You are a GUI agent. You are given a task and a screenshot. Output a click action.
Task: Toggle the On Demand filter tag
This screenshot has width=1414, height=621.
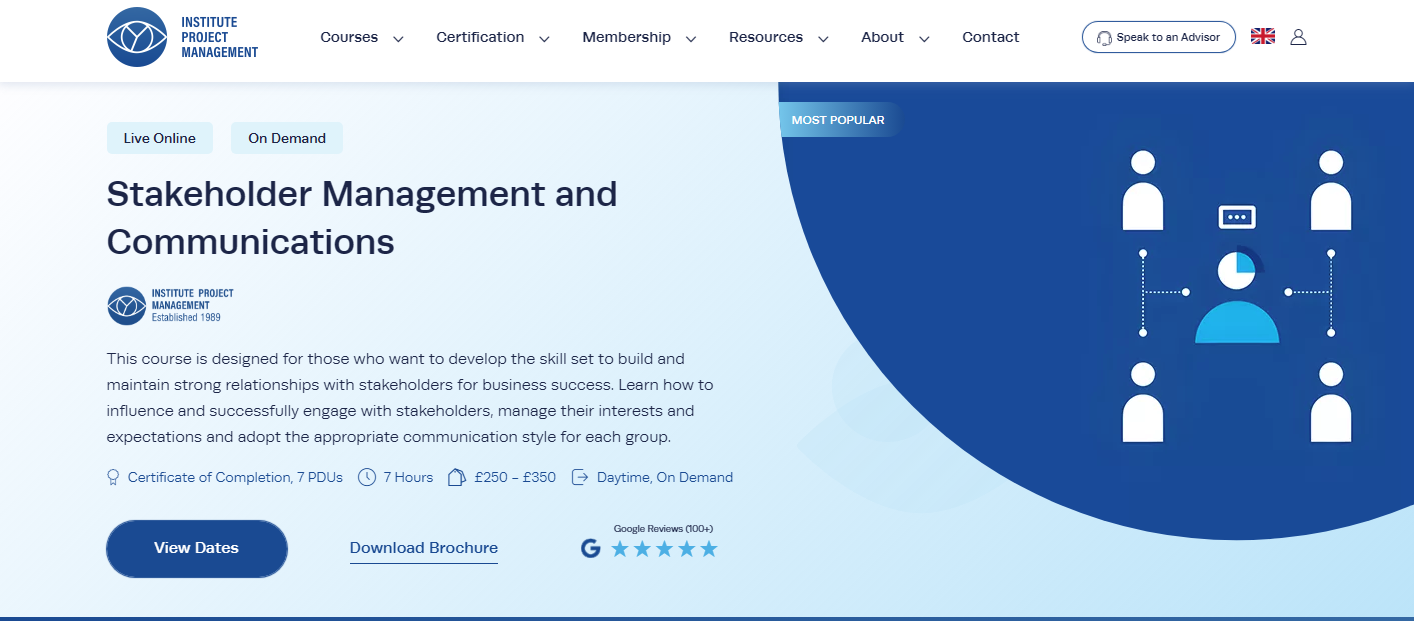(x=286, y=138)
